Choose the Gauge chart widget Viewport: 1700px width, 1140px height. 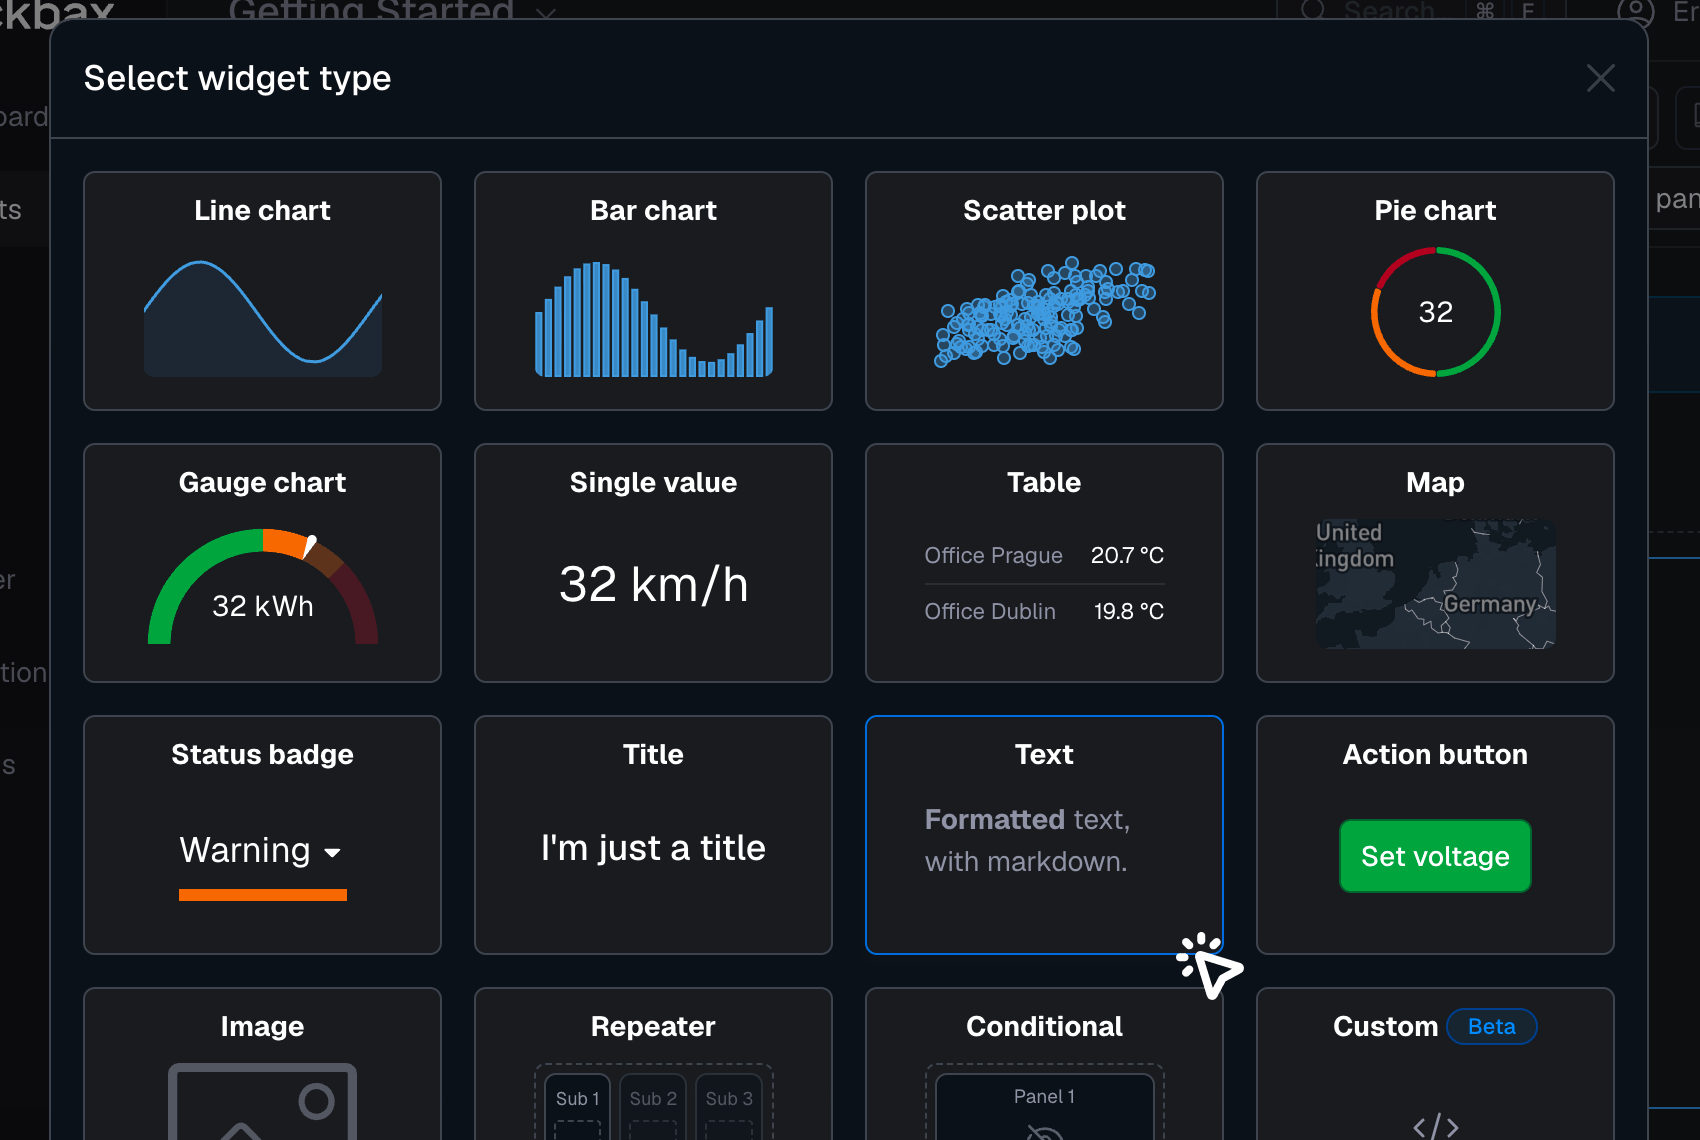[262, 563]
